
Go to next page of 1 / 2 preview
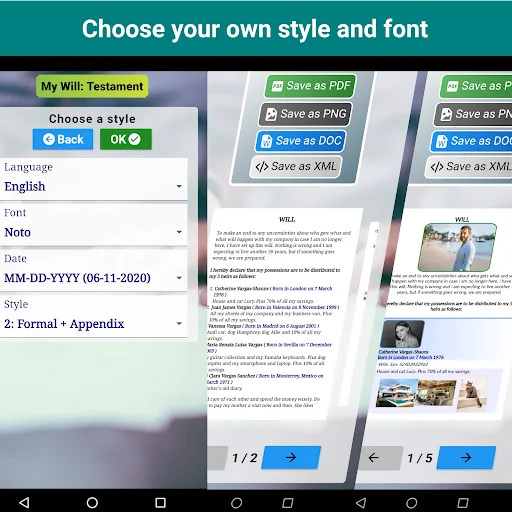tap(291, 457)
